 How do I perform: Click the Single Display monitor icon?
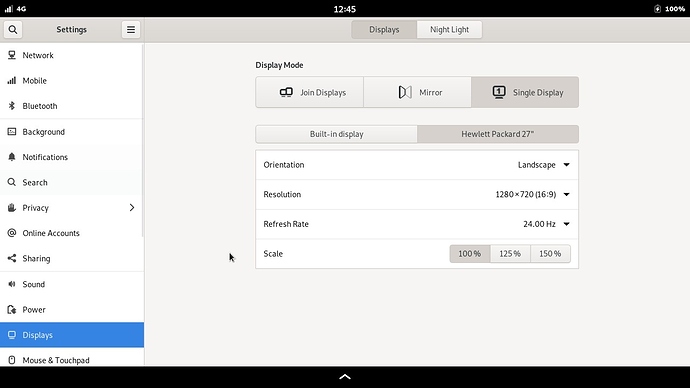tap(499, 92)
